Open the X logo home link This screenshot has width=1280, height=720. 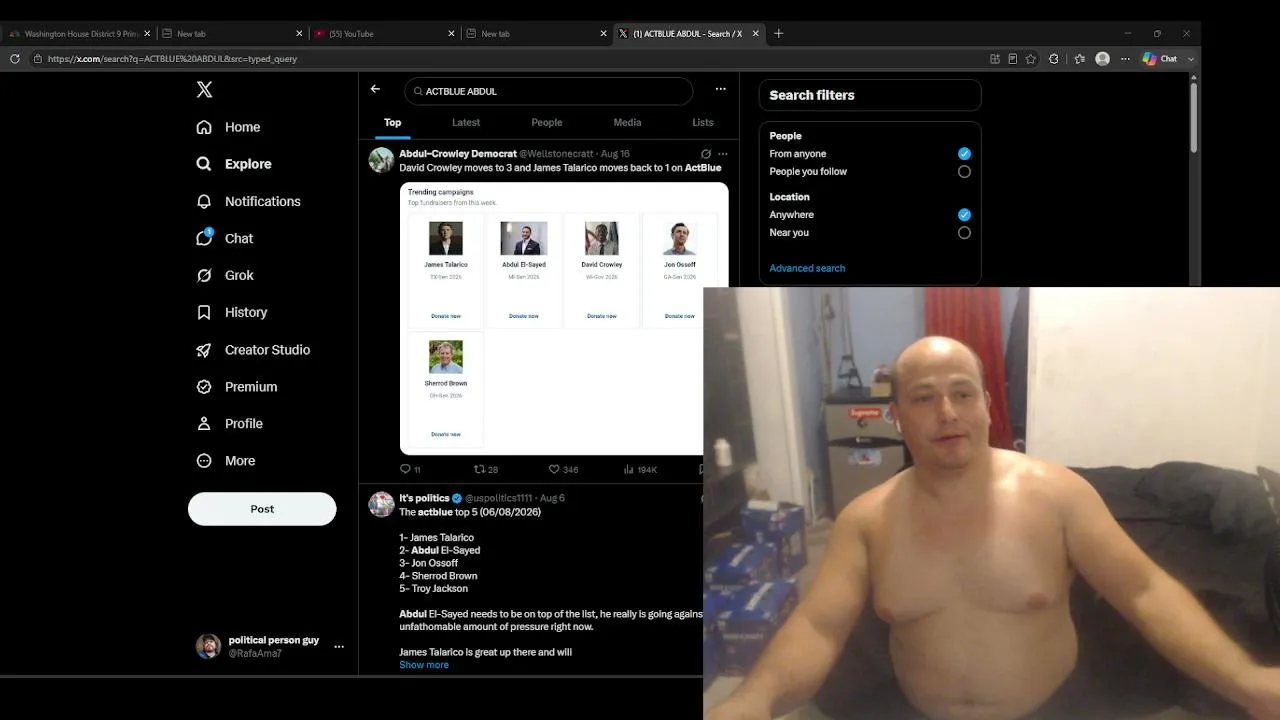point(204,90)
